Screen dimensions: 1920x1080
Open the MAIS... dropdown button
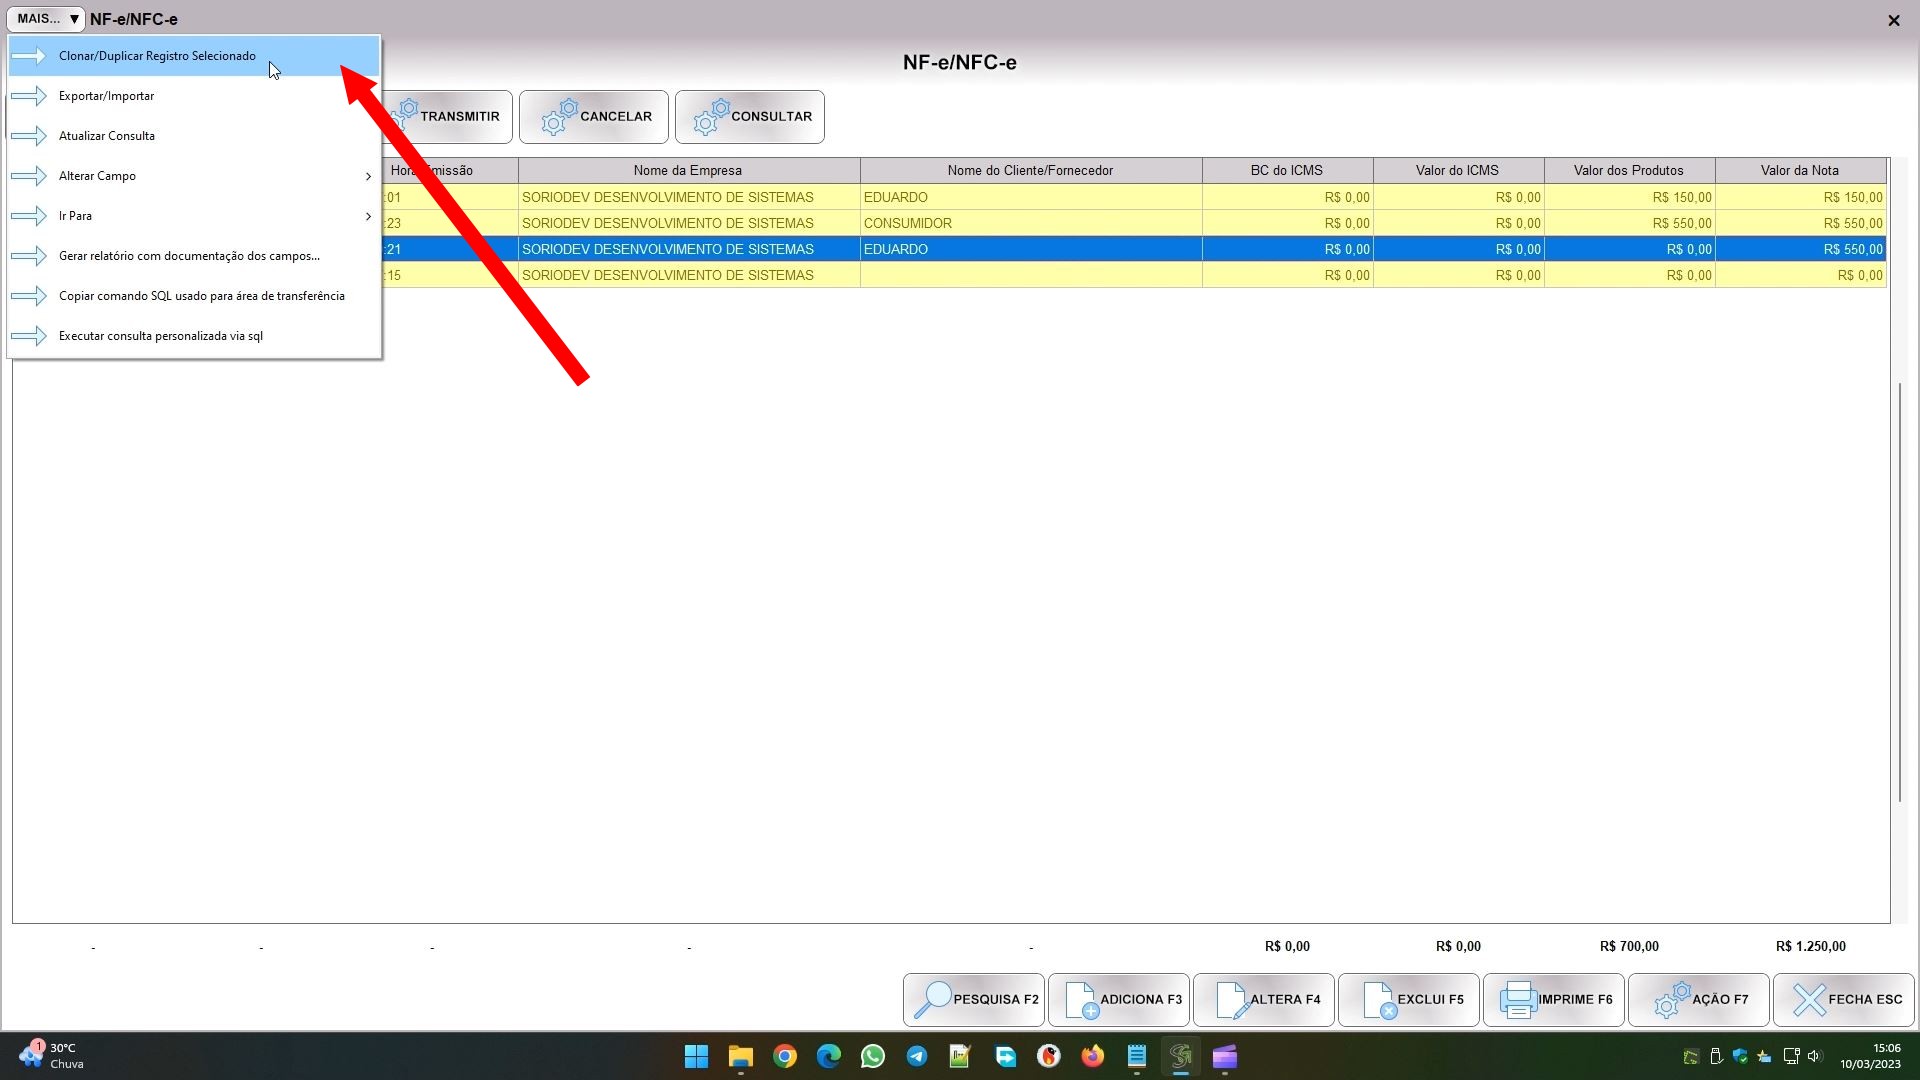(46, 19)
